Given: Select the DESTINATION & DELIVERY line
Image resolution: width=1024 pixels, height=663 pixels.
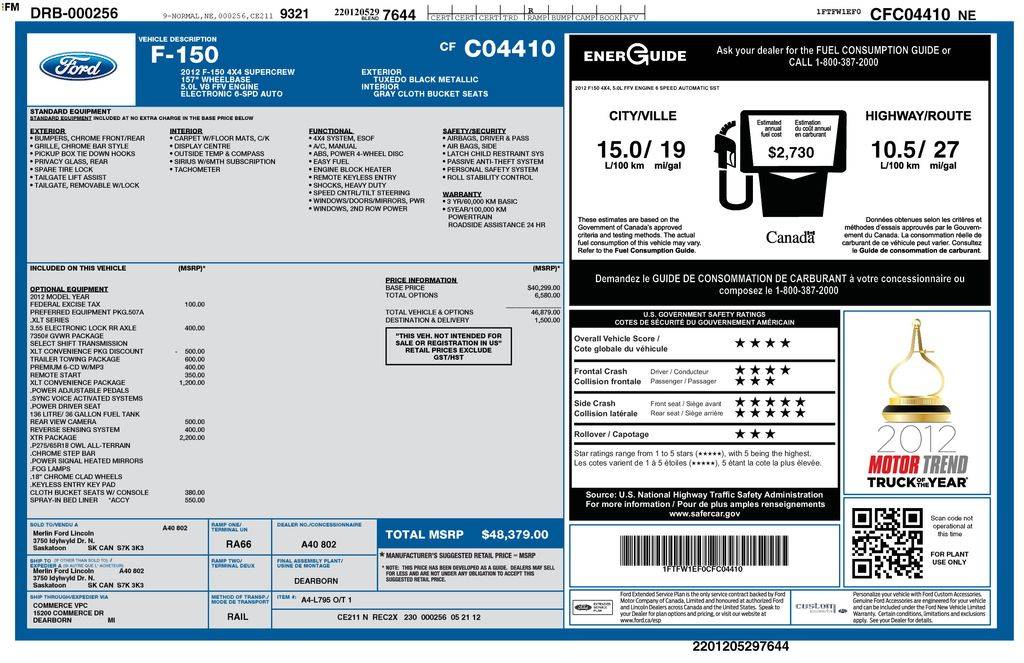Looking at the screenshot, I should click(x=473, y=320).
